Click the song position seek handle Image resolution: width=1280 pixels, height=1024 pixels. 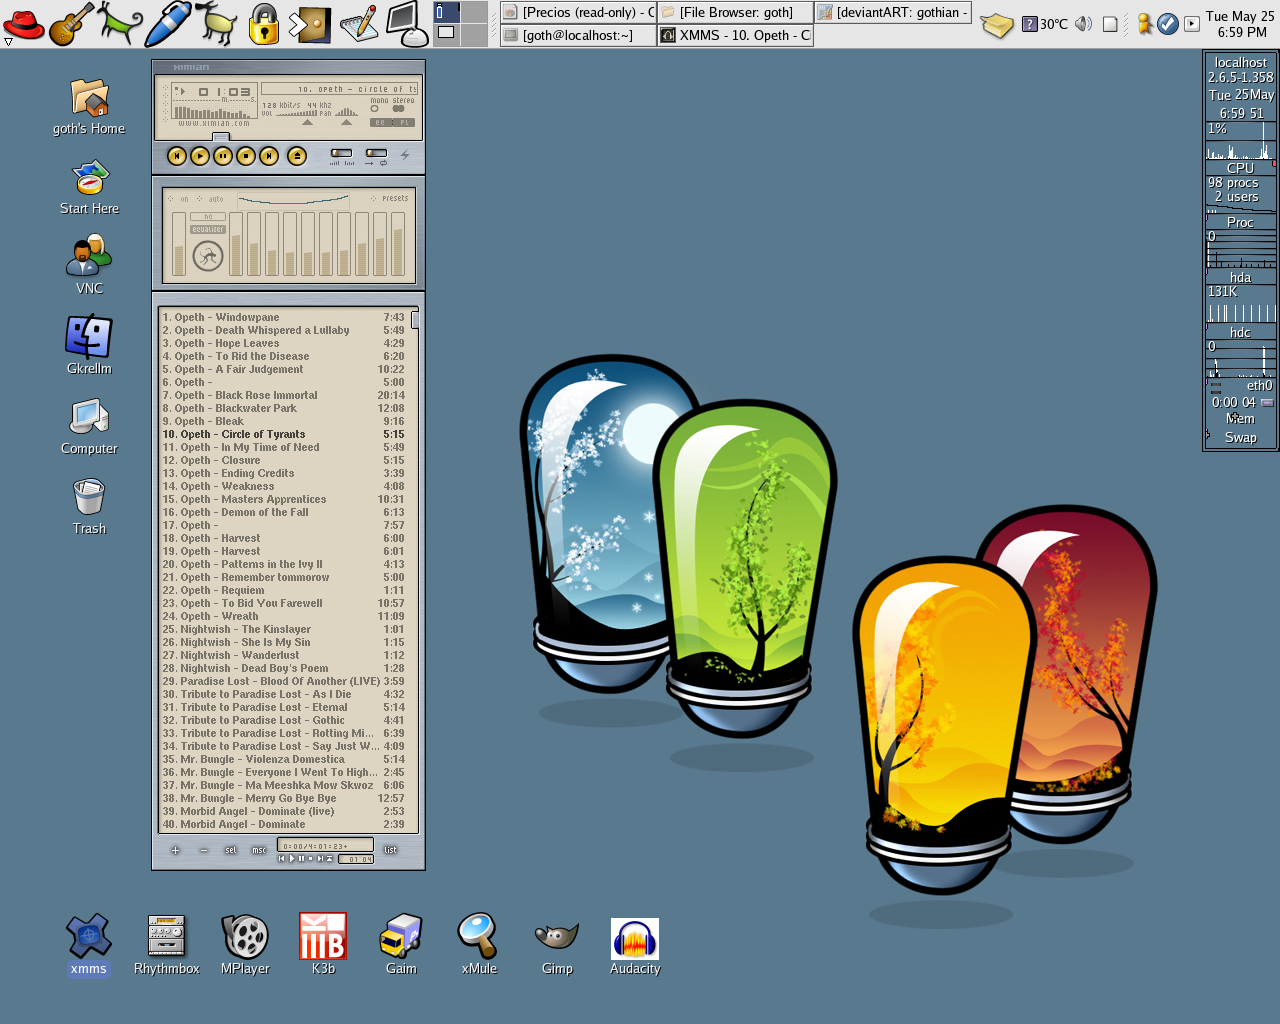click(x=220, y=137)
